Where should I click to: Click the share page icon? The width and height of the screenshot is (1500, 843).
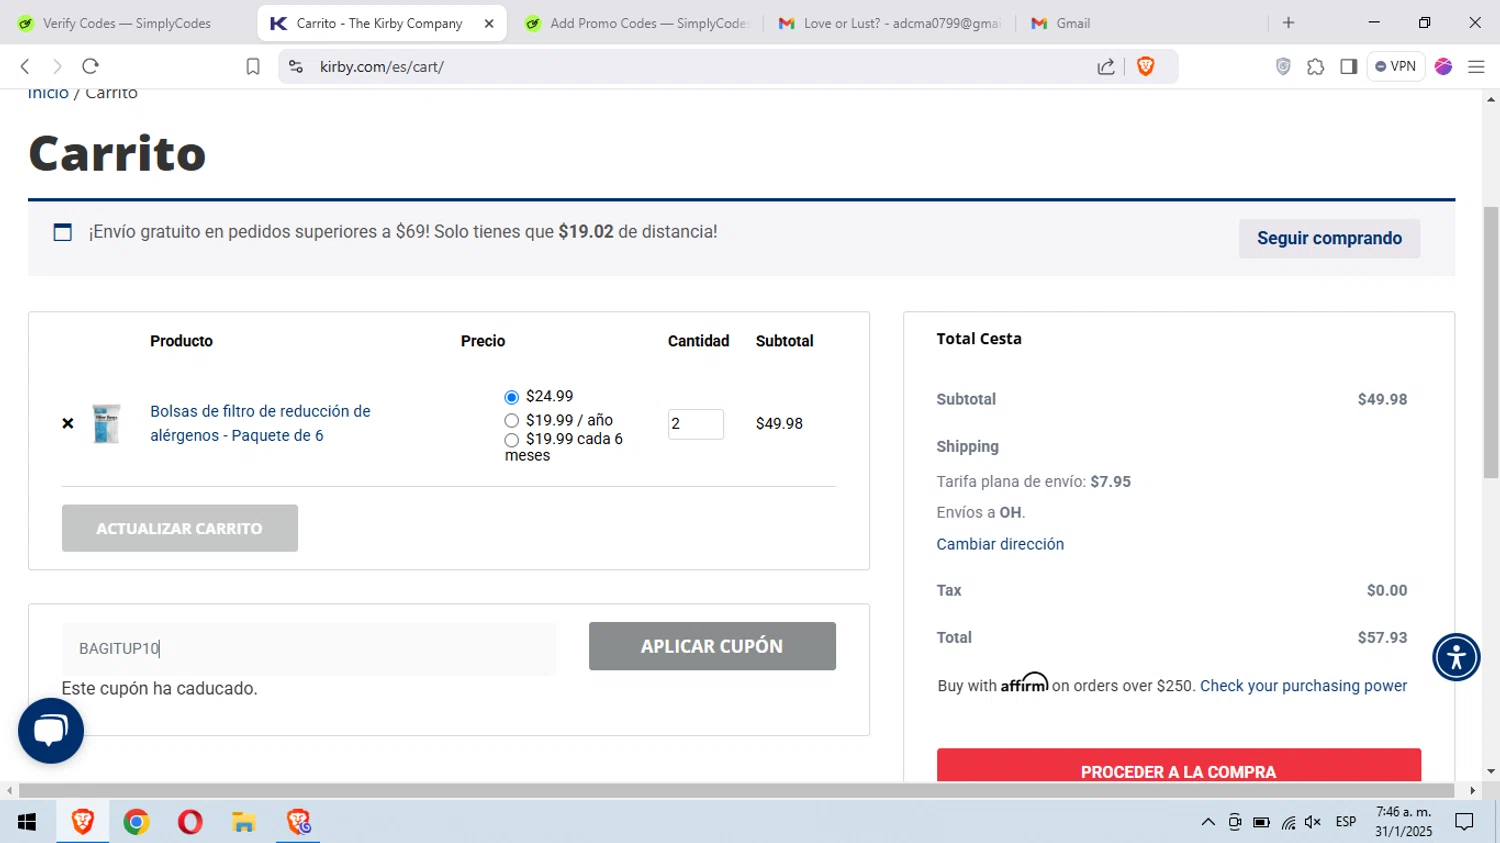click(1106, 66)
